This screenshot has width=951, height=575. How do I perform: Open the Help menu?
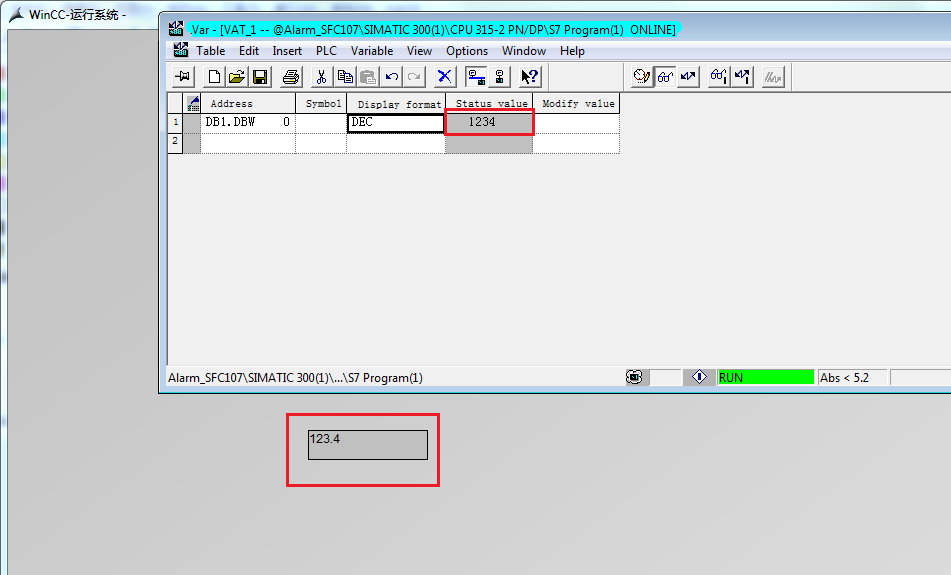click(572, 51)
